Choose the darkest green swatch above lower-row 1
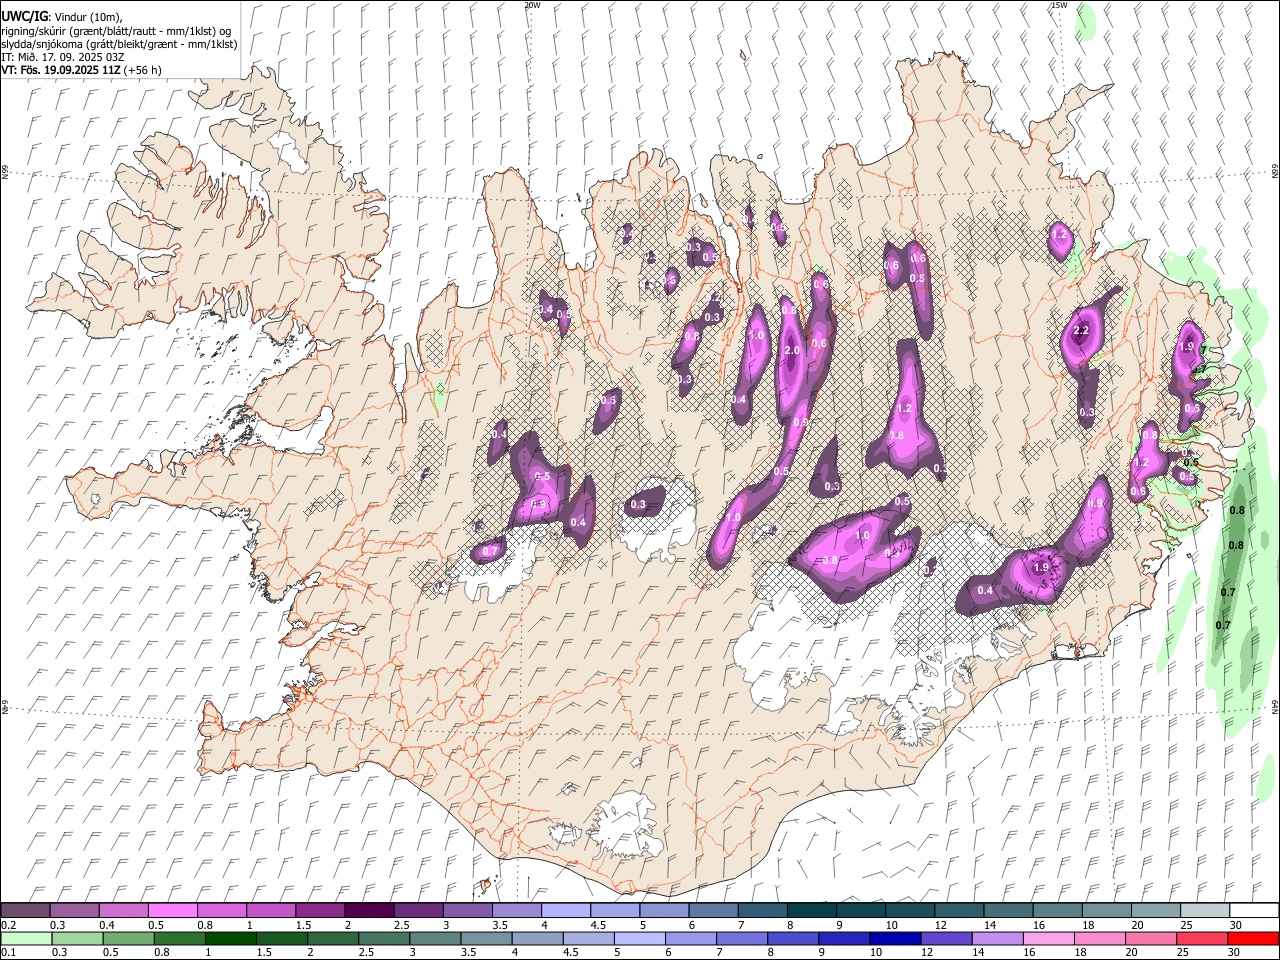1280x960 pixels. (x=230, y=938)
